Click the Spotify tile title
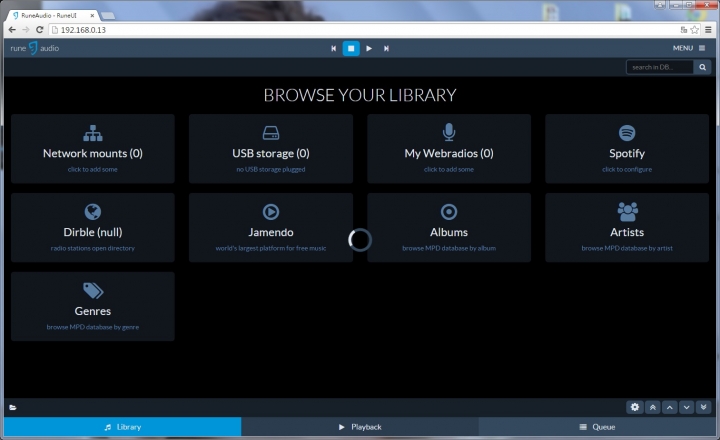Image resolution: width=720 pixels, height=440 pixels. click(627, 153)
